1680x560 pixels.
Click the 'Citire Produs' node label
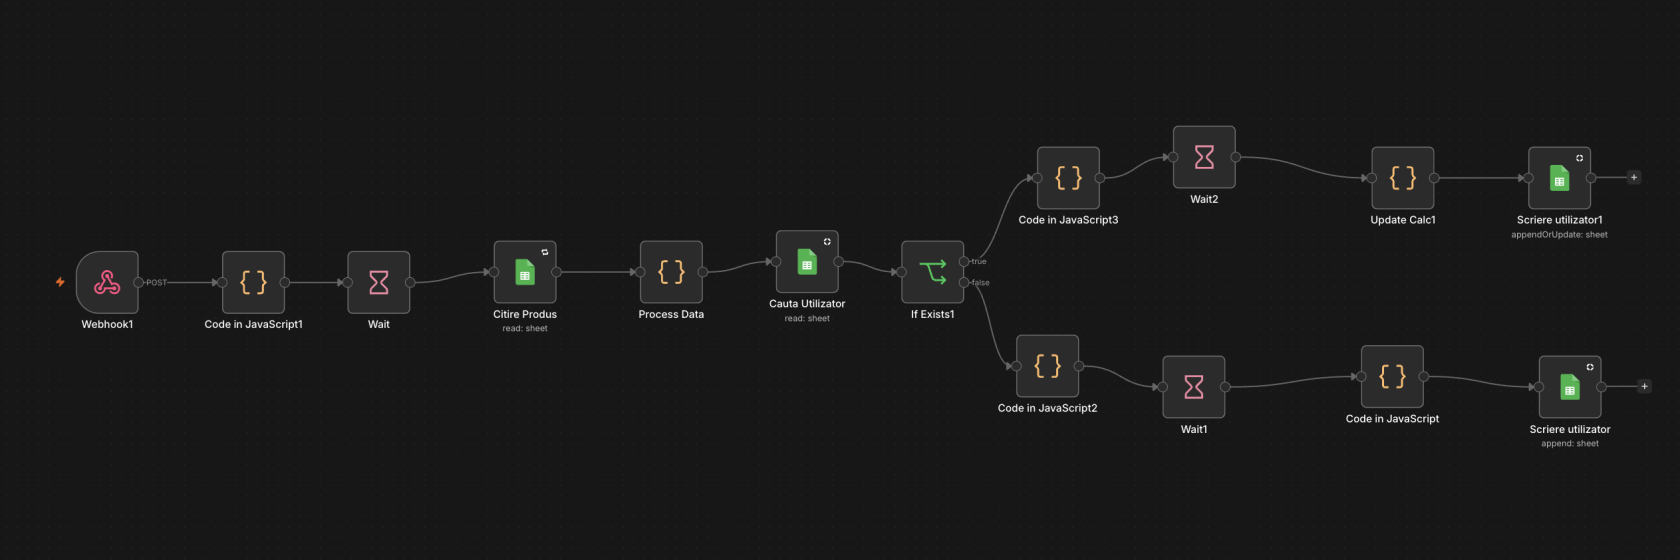[x=525, y=314]
